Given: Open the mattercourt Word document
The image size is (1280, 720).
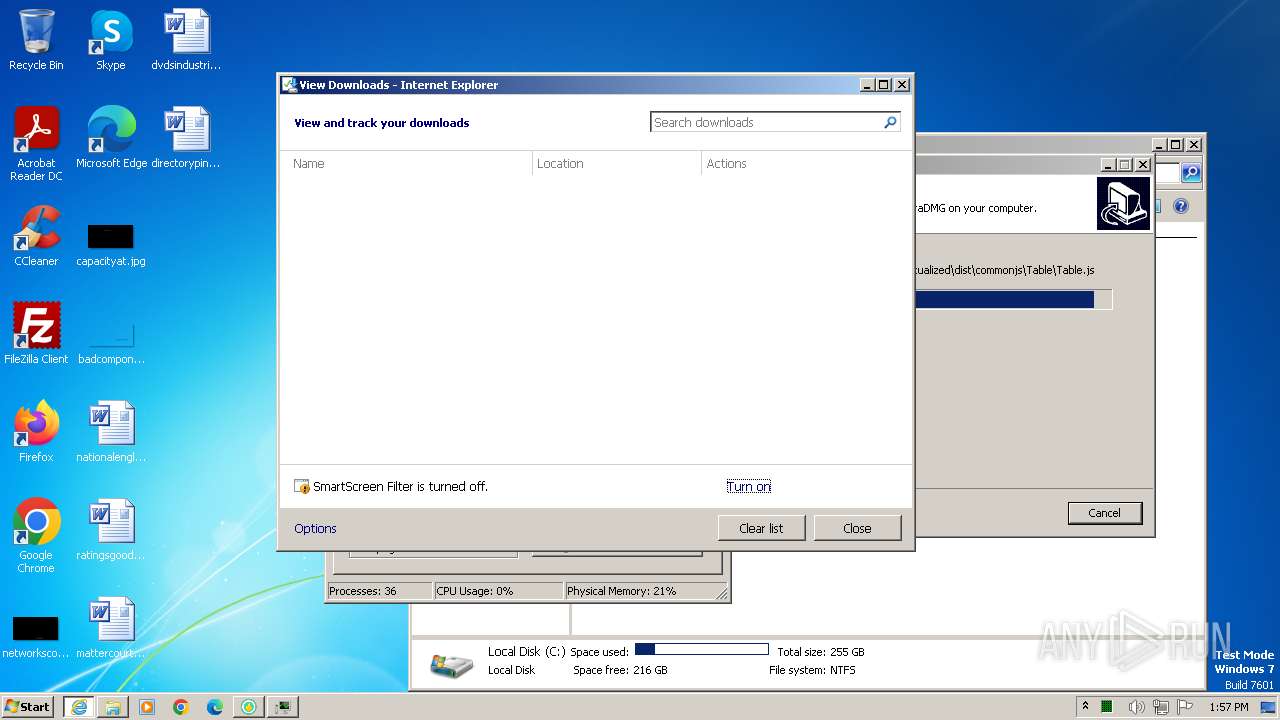Looking at the screenshot, I should (111, 628).
